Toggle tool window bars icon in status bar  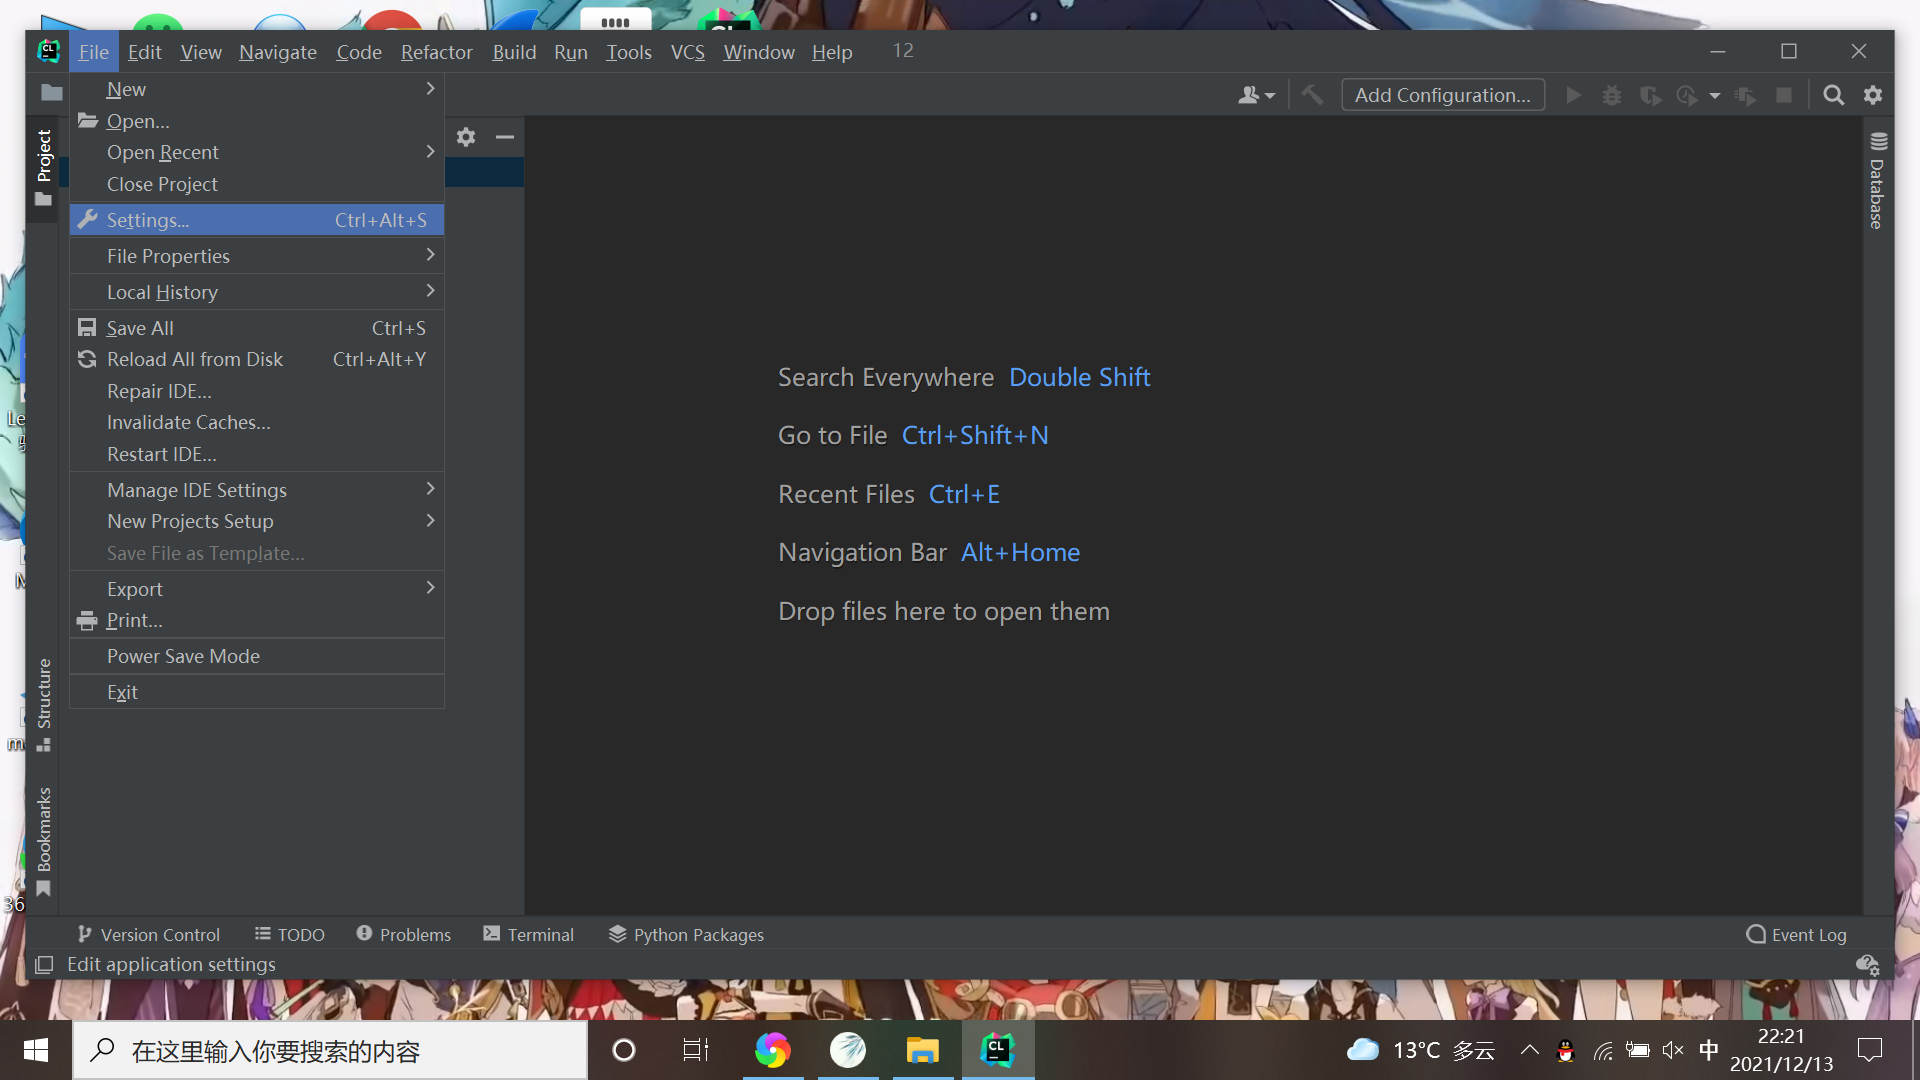click(44, 965)
